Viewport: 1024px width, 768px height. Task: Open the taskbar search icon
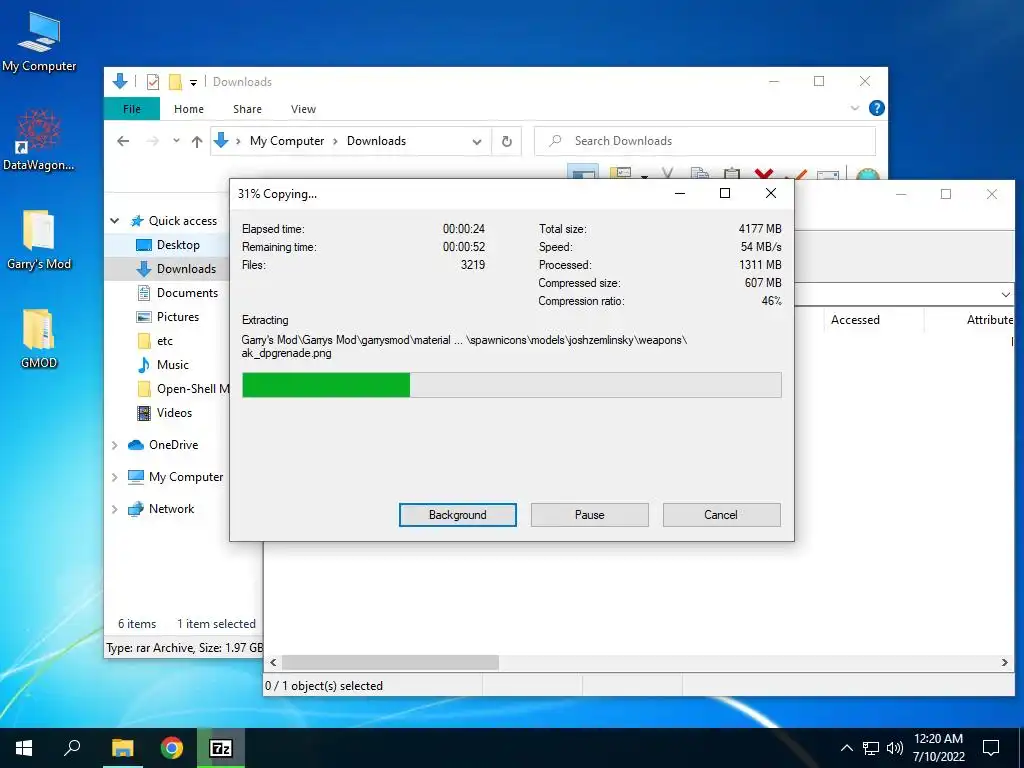72,748
